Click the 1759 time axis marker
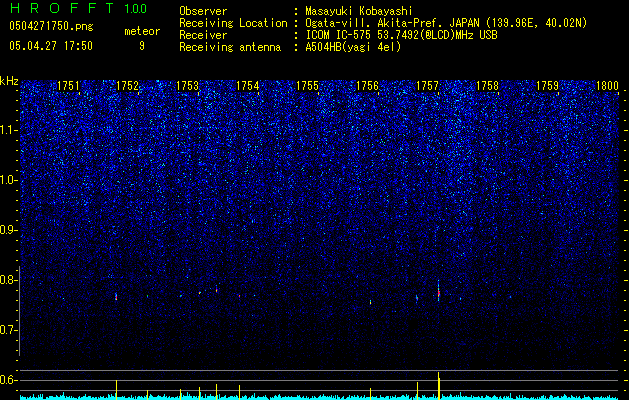629x400 pixels. [547, 86]
